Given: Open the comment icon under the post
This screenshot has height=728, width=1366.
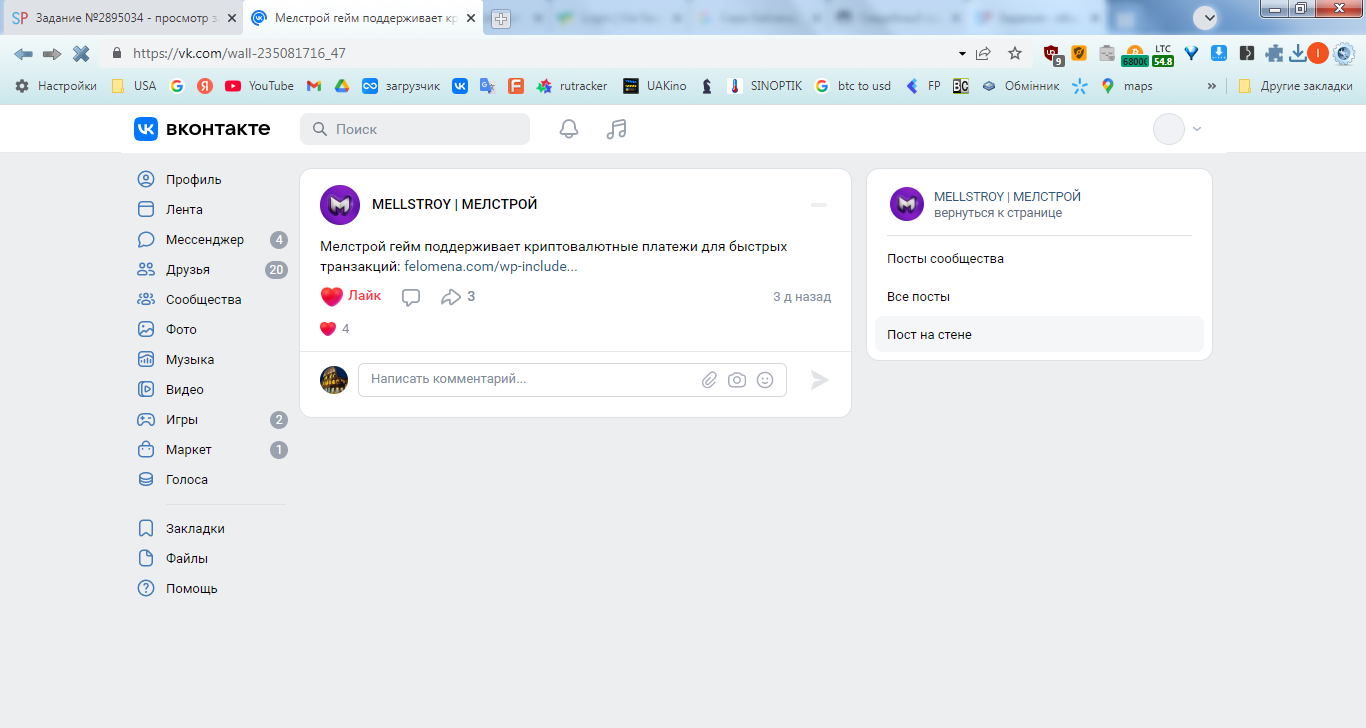Looking at the screenshot, I should click(411, 297).
